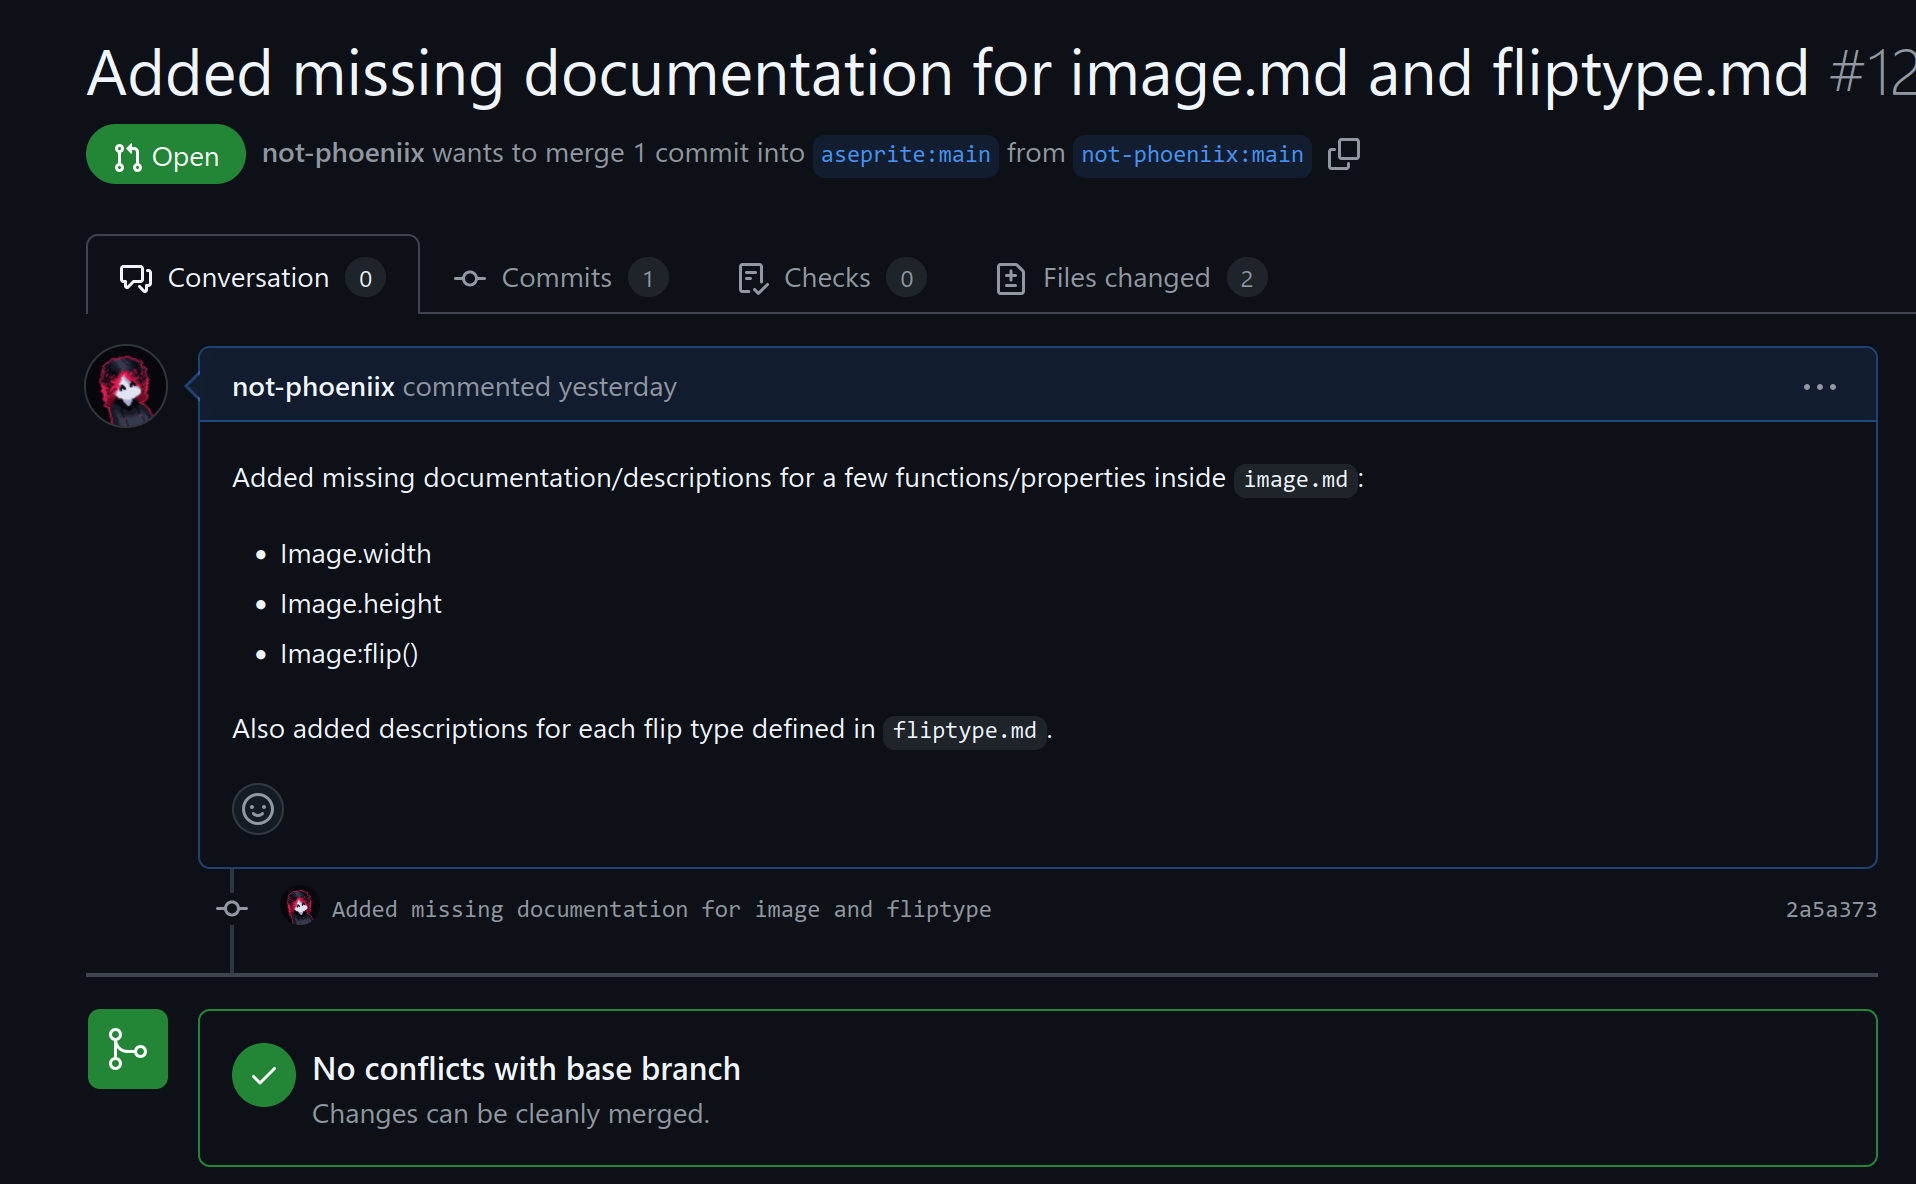Image resolution: width=1916 pixels, height=1184 pixels.
Task: Open the Conversation tab
Action: click(253, 277)
